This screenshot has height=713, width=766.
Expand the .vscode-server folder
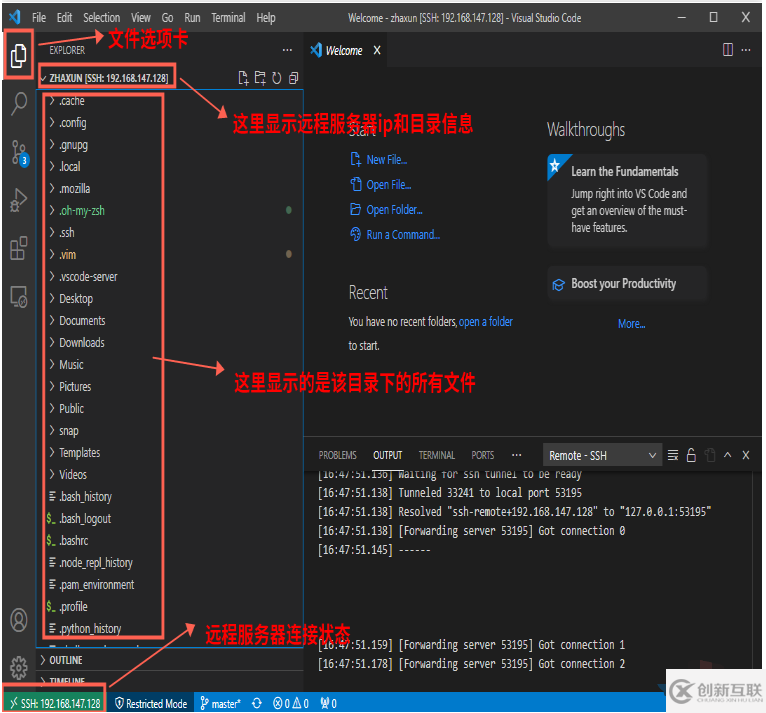88,277
